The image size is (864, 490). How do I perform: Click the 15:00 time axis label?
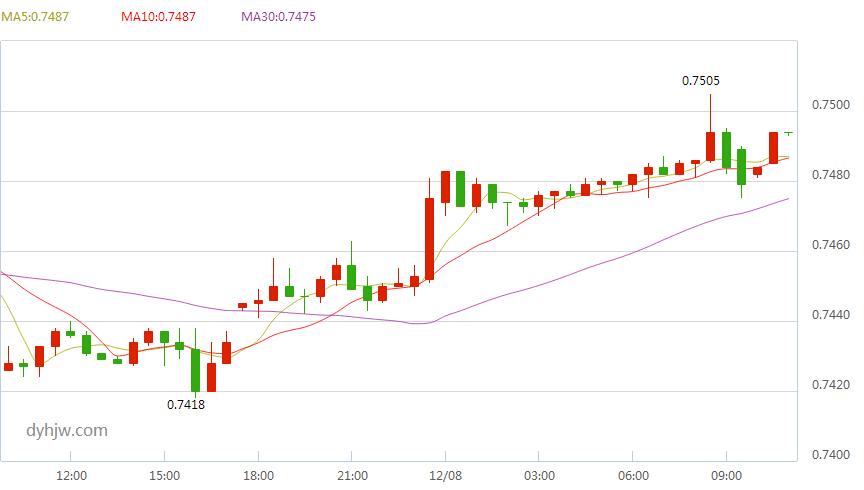click(164, 475)
